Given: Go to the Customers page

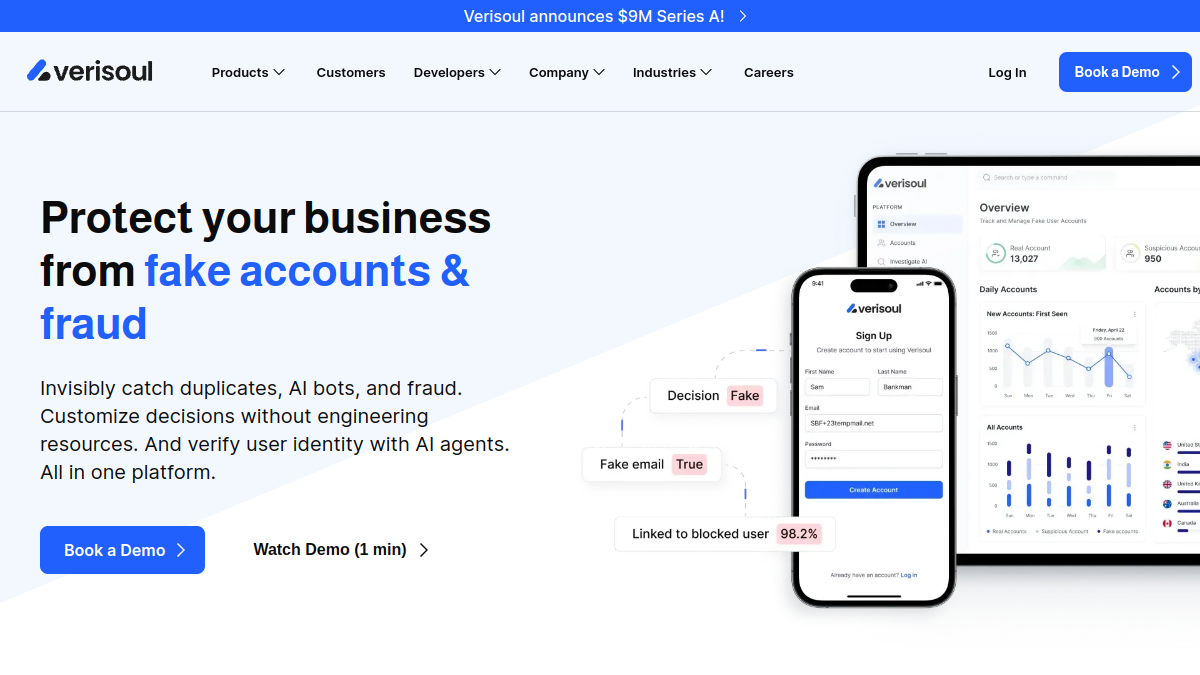Looking at the screenshot, I should 351,72.
